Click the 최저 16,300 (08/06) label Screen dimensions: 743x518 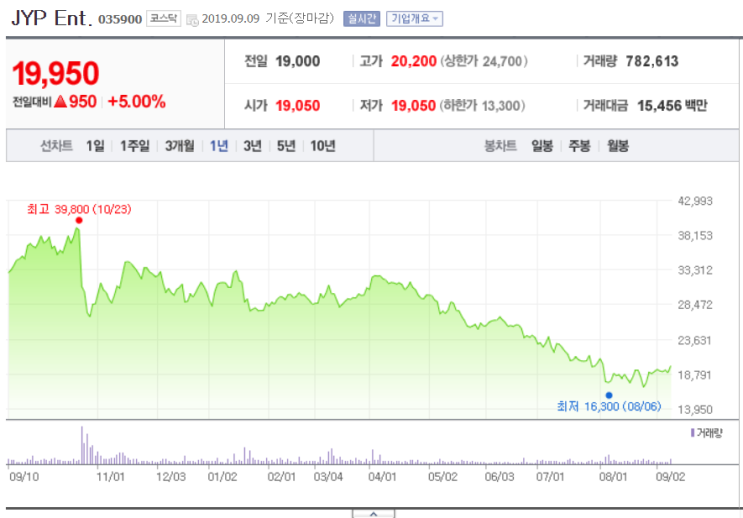[609, 406]
